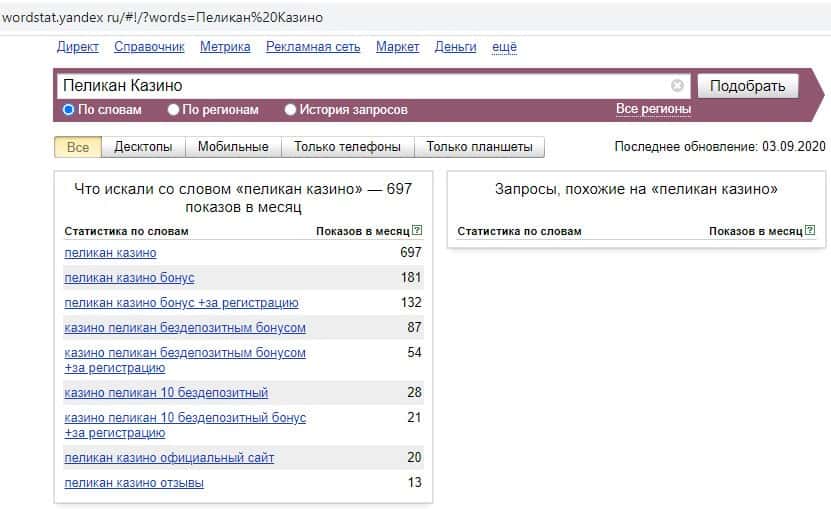Focus the keyword search input field
831x509 pixels.
click(x=360, y=86)
